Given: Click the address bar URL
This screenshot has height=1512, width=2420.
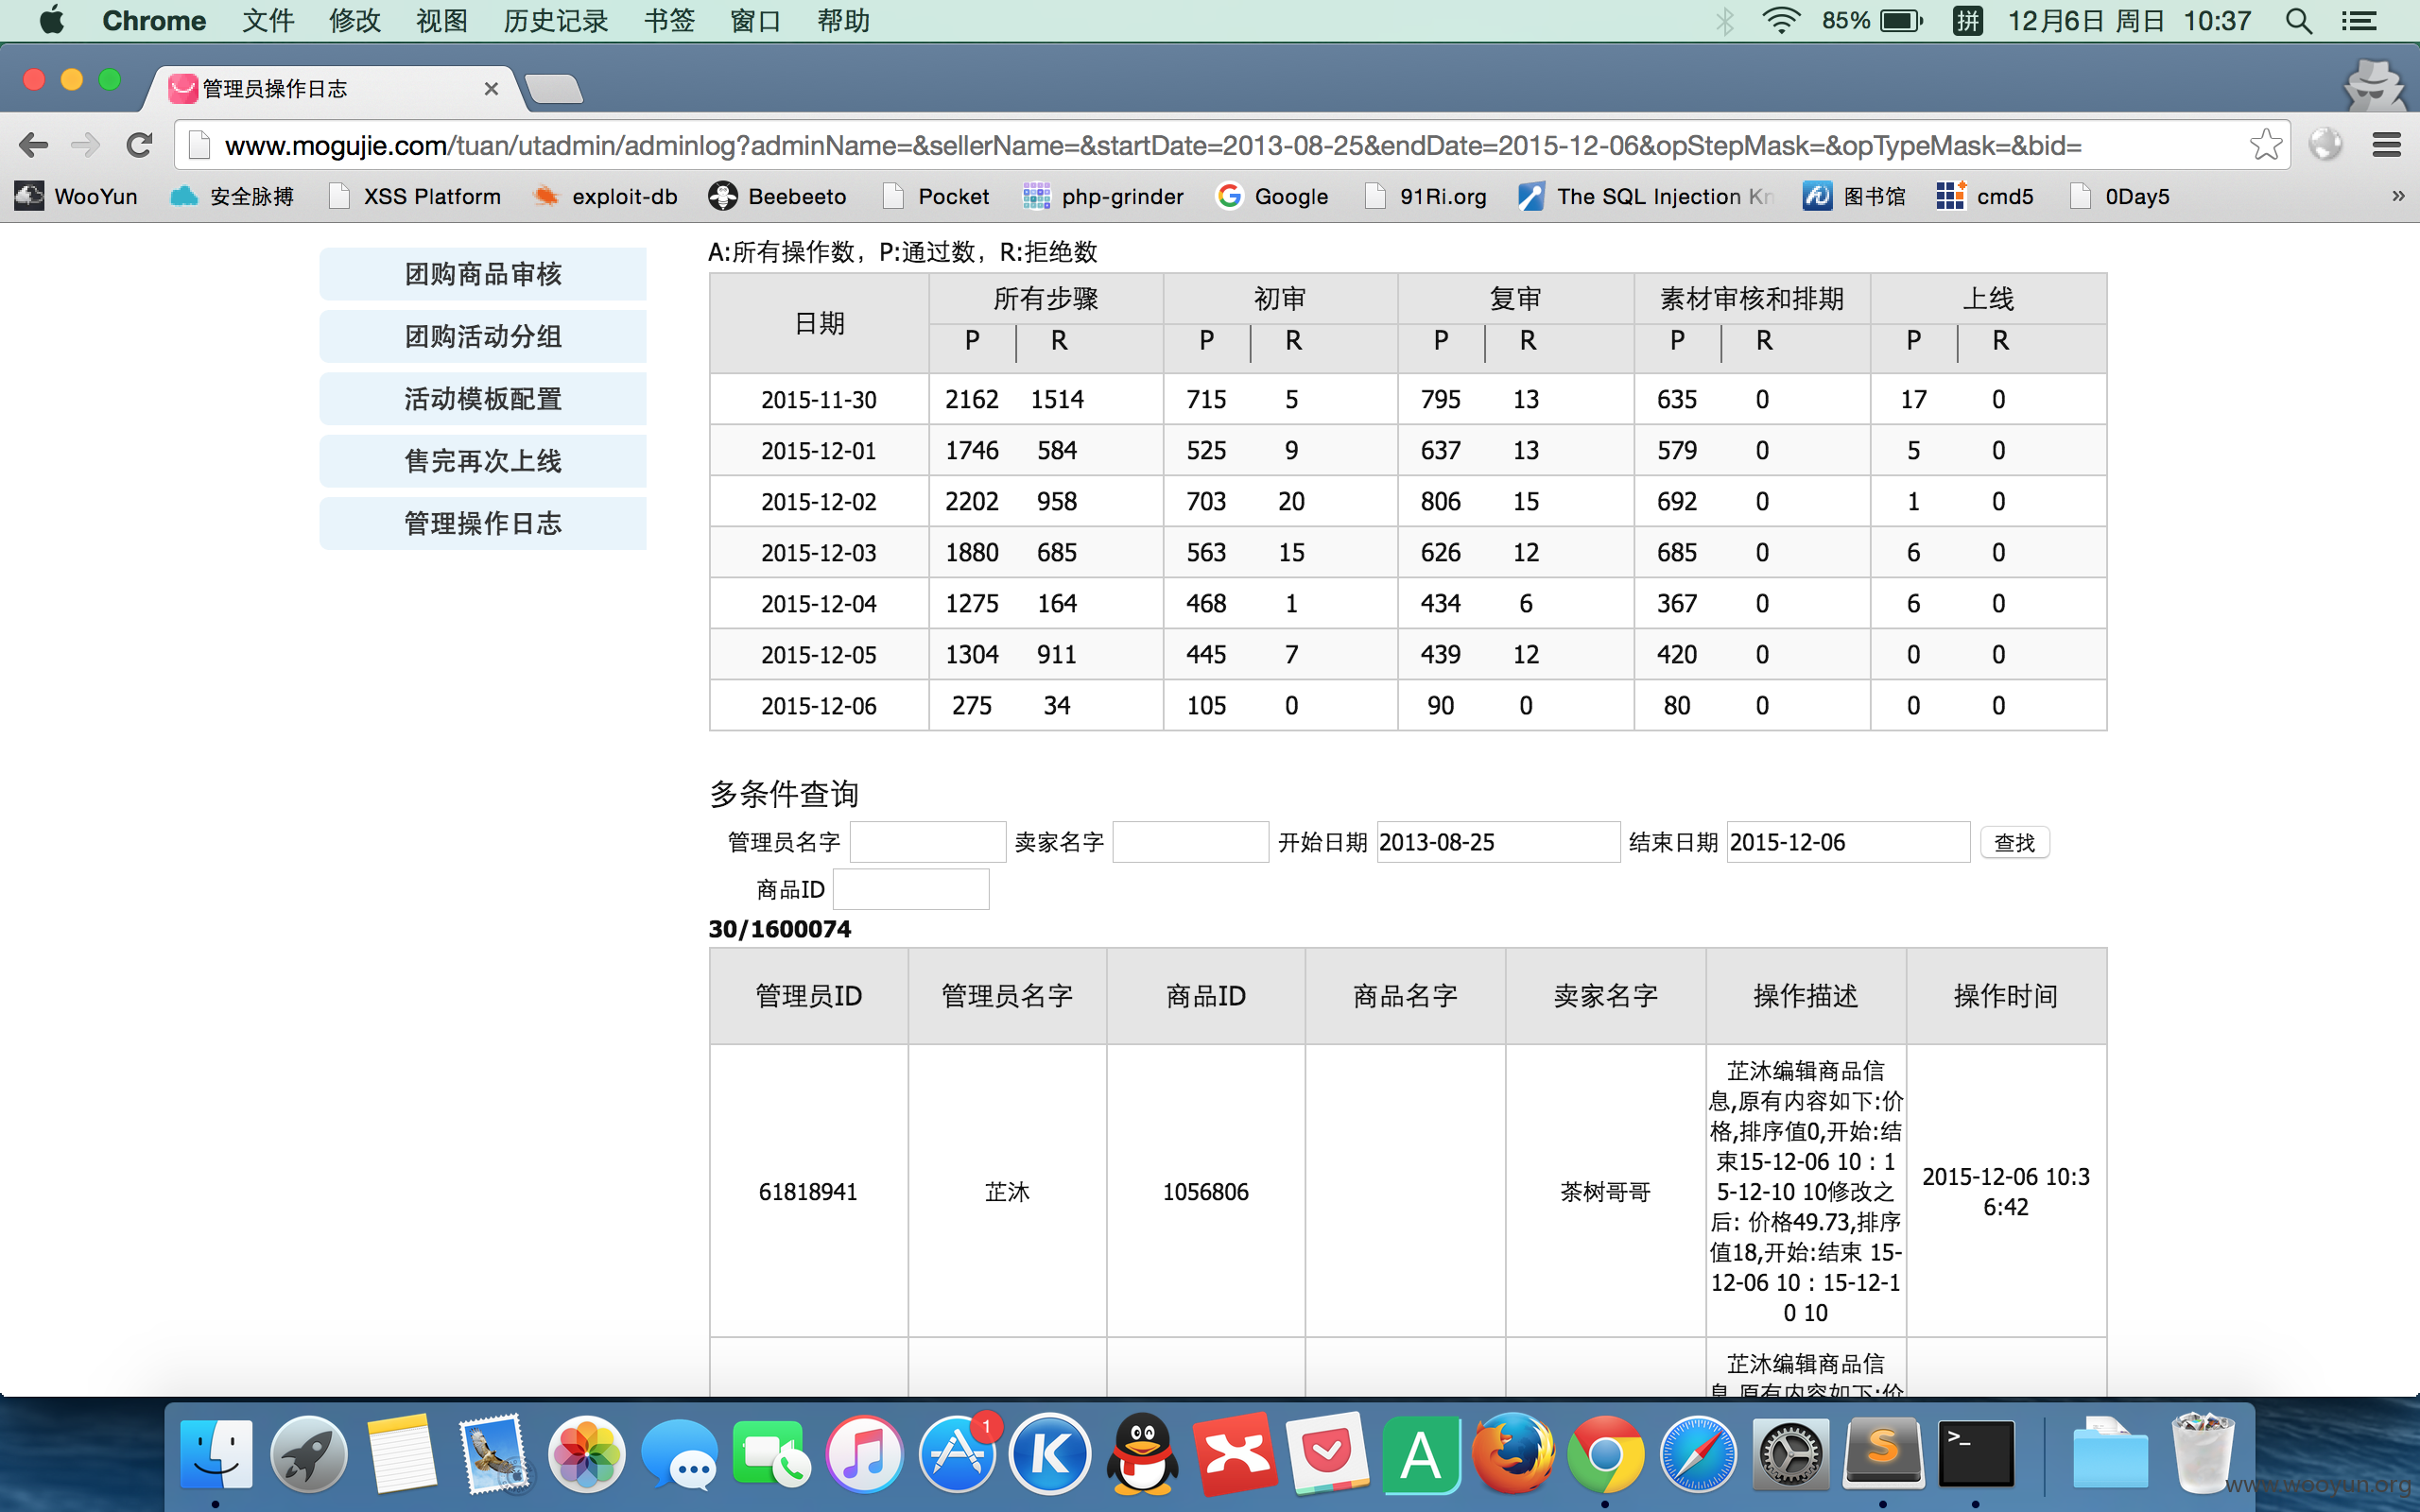Looking at the screenshot, I should (1152, 146).
